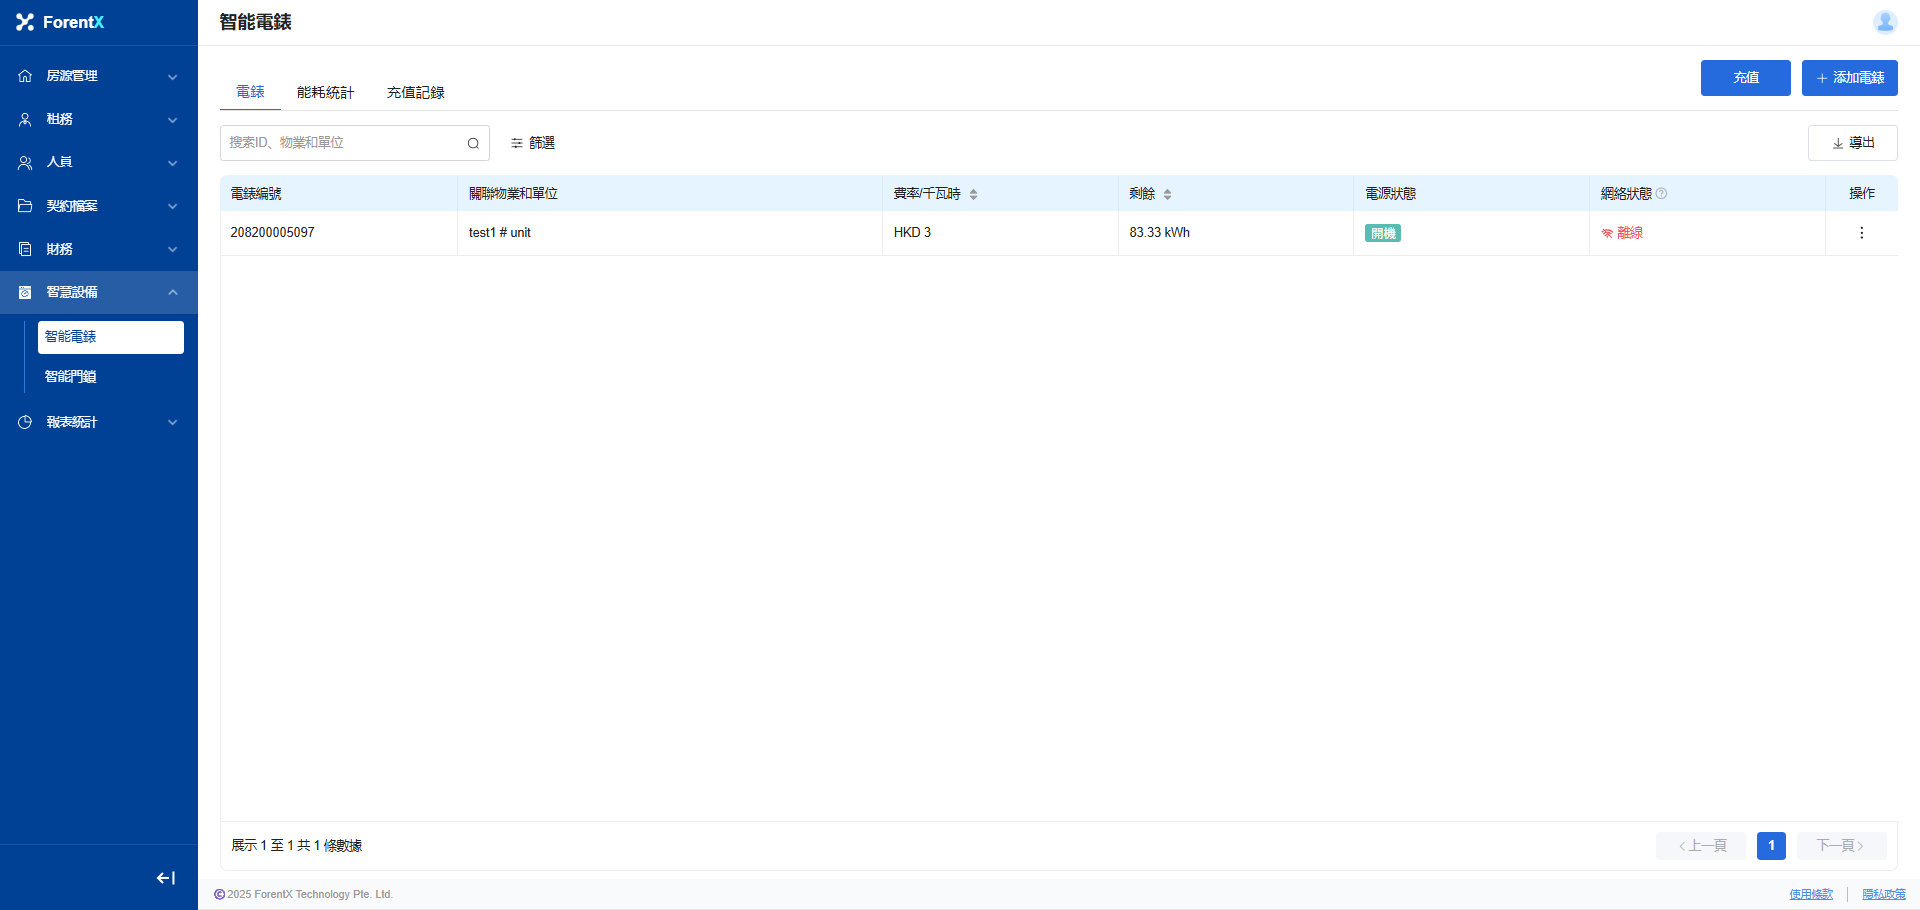Expand the 房源管理 sidebar menu
This screenshot has height=910, width=1920.
(x=98, y=76)
